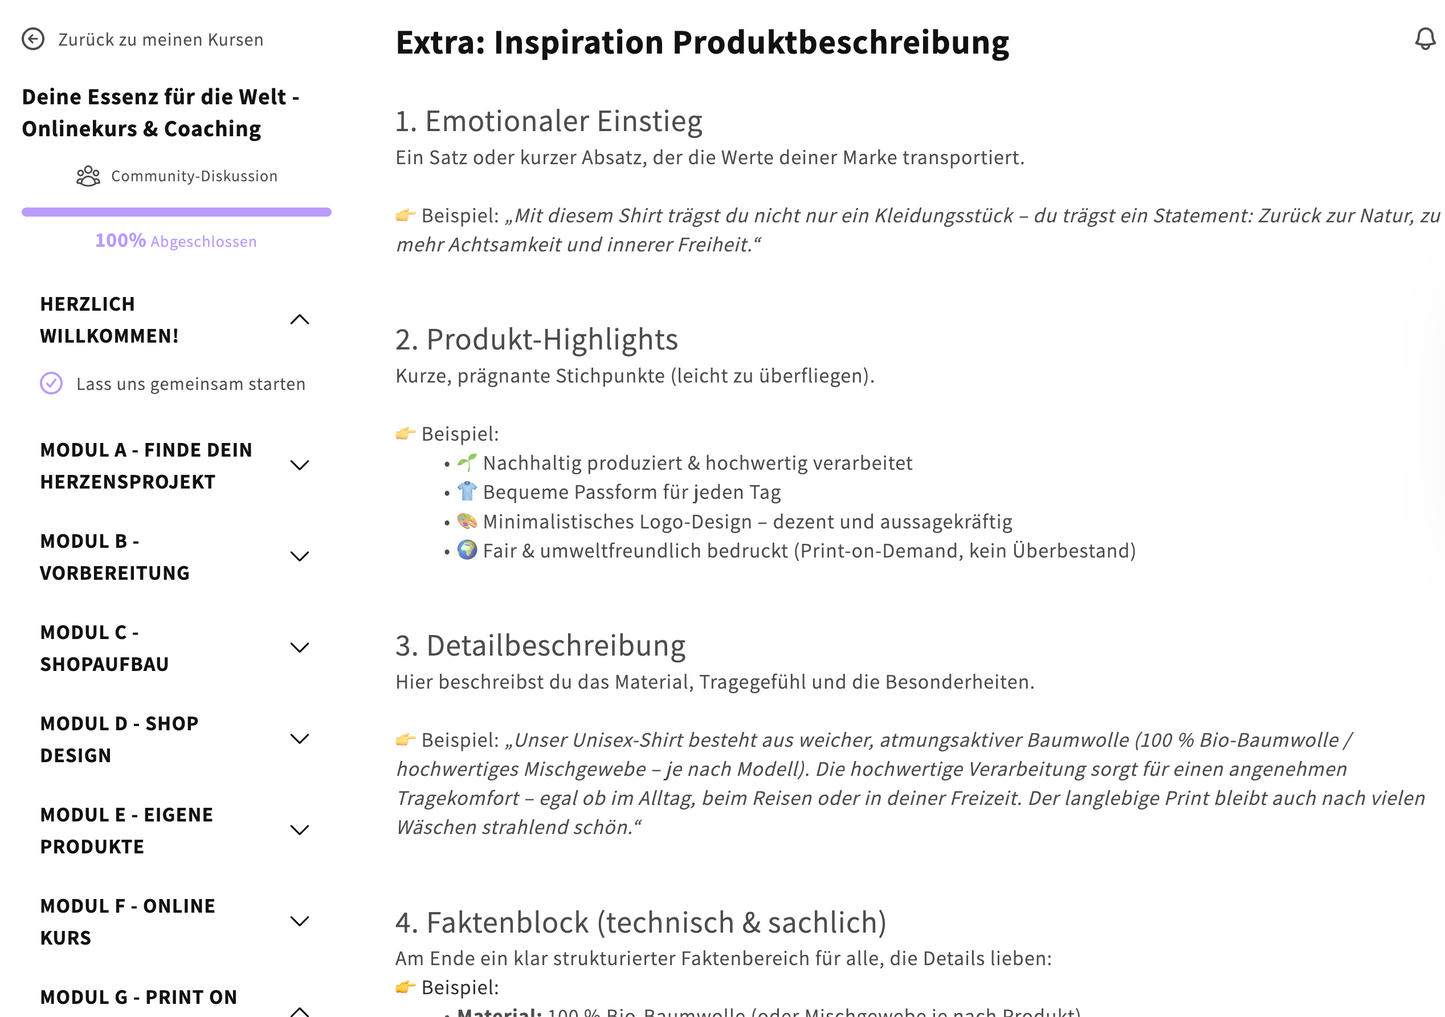Open MODUL D - SHOP DESIGN section

tap(119, 739)
